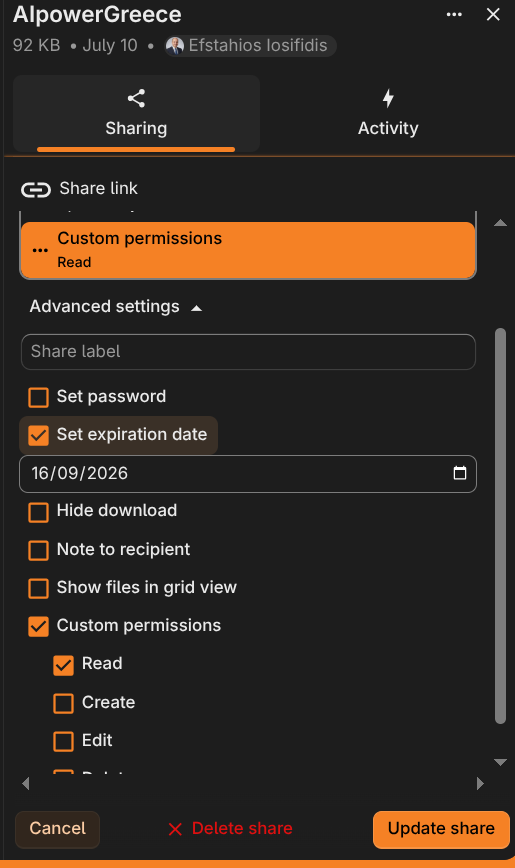
Task: Open the calendar picker icon in date field
Action: [x=460, y=473]
